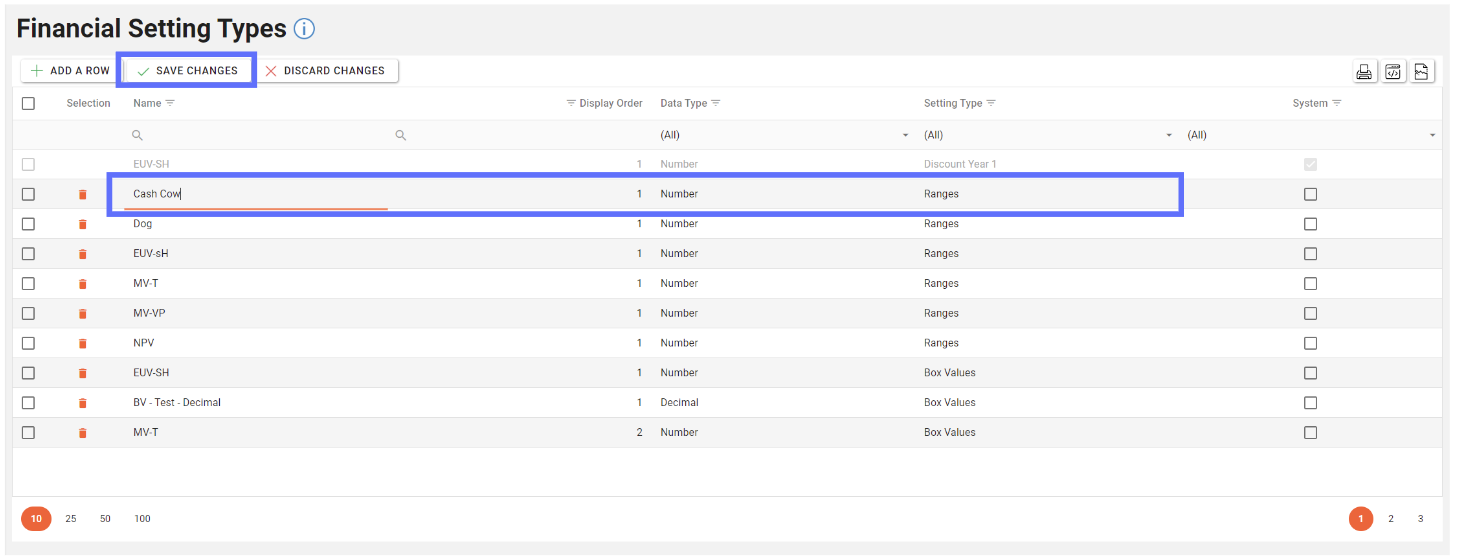Go to page 2 of the grid
This screenshot has width=1457, height=559.
coord(1390,519)
